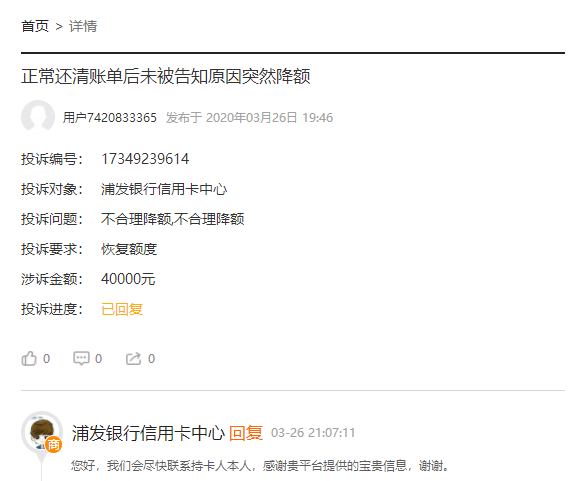Click the comment count number
585x481 pixels.
coord(98,359)
